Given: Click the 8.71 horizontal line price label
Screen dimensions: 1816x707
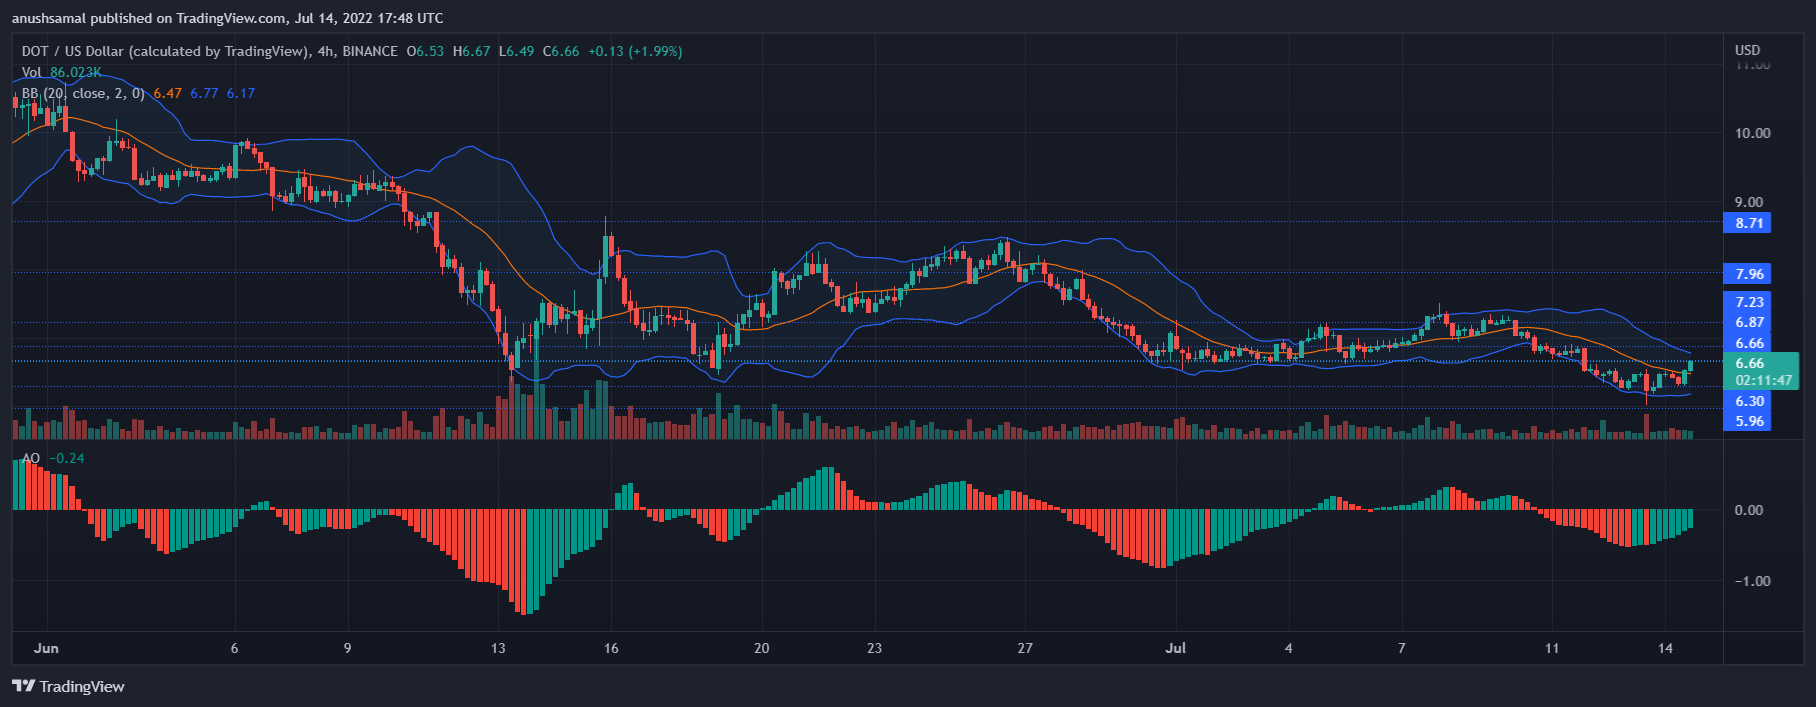Looking at the screenshot, I should (1748, 223).
